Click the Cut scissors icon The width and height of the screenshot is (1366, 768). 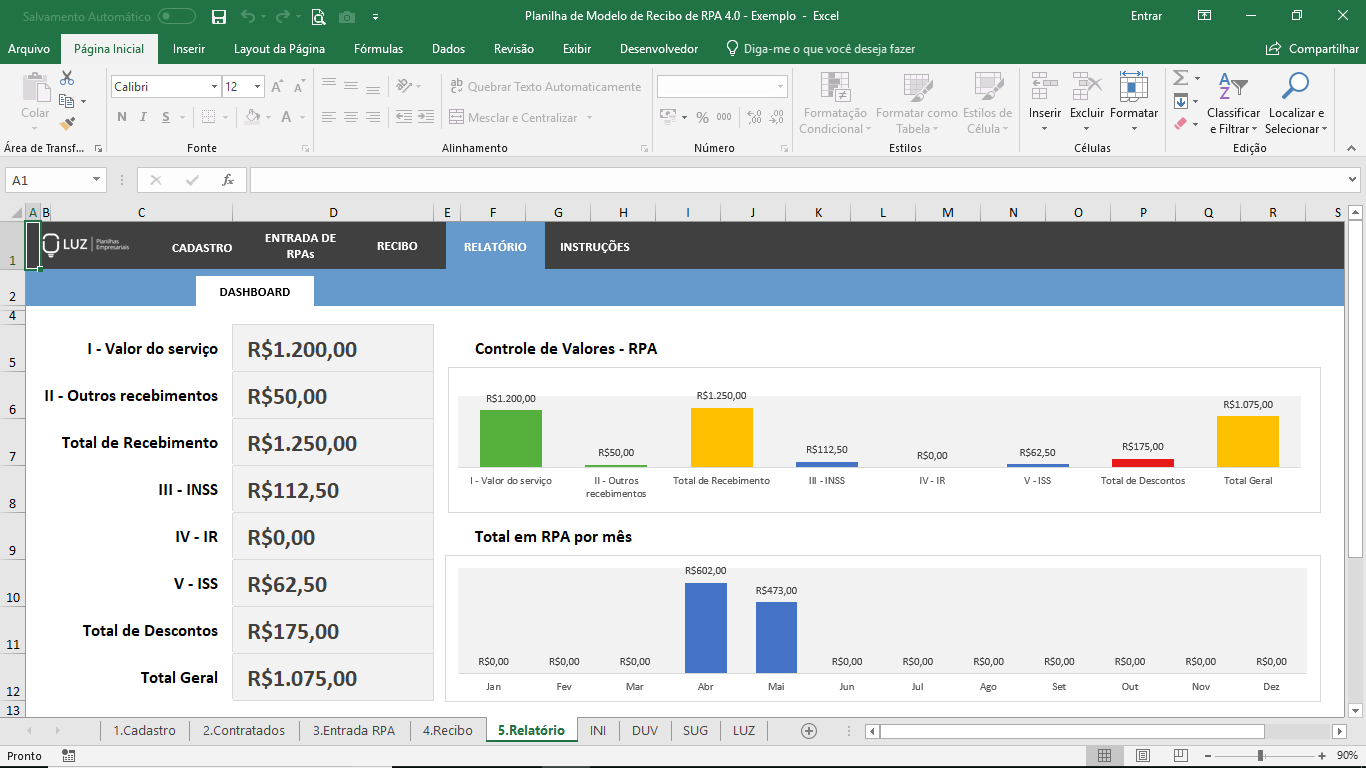67,78
